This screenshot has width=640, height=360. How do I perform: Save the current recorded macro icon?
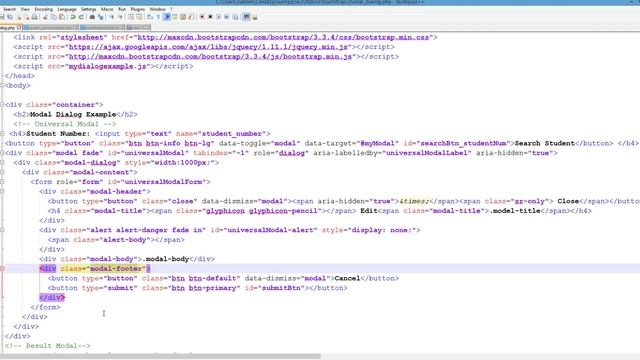click(235, 17)
